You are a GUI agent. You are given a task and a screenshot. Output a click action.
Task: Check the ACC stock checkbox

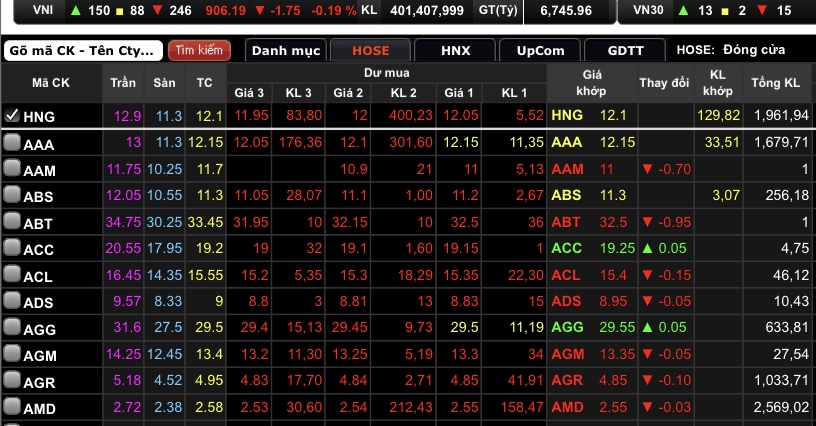11,248
